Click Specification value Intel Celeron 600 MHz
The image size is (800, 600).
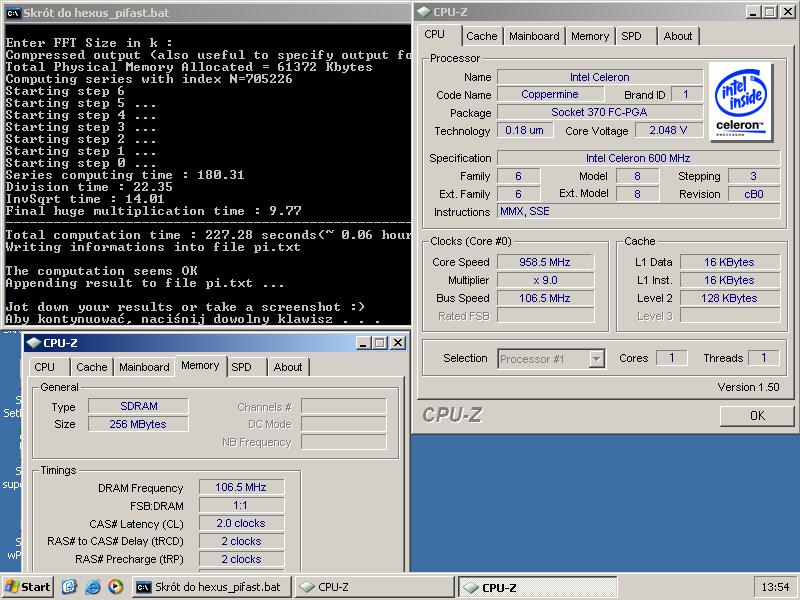(638, 158)
